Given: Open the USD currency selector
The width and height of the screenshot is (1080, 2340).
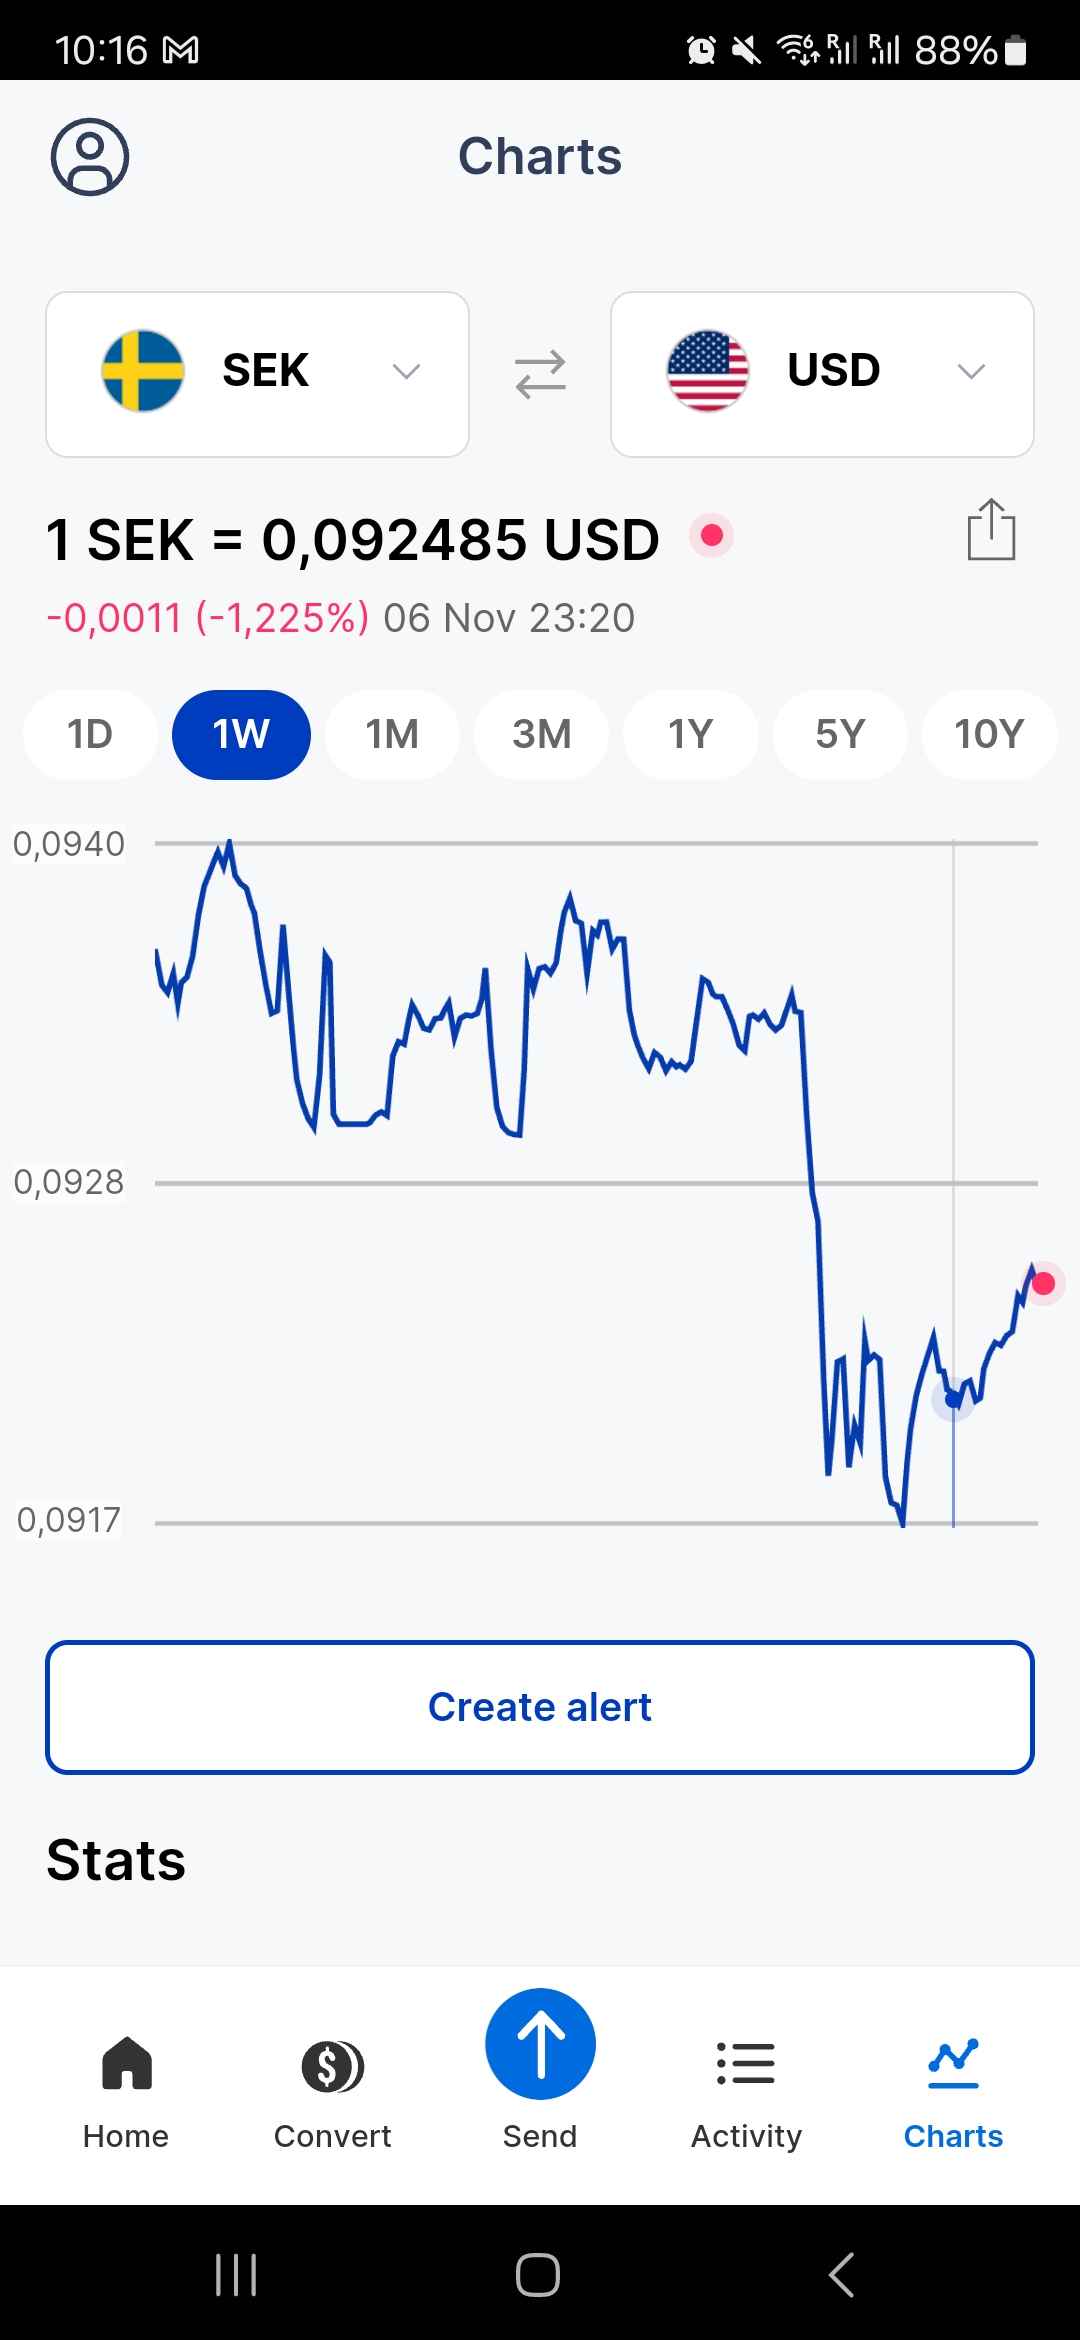Looking at the screenshot, I should point(822,374).
